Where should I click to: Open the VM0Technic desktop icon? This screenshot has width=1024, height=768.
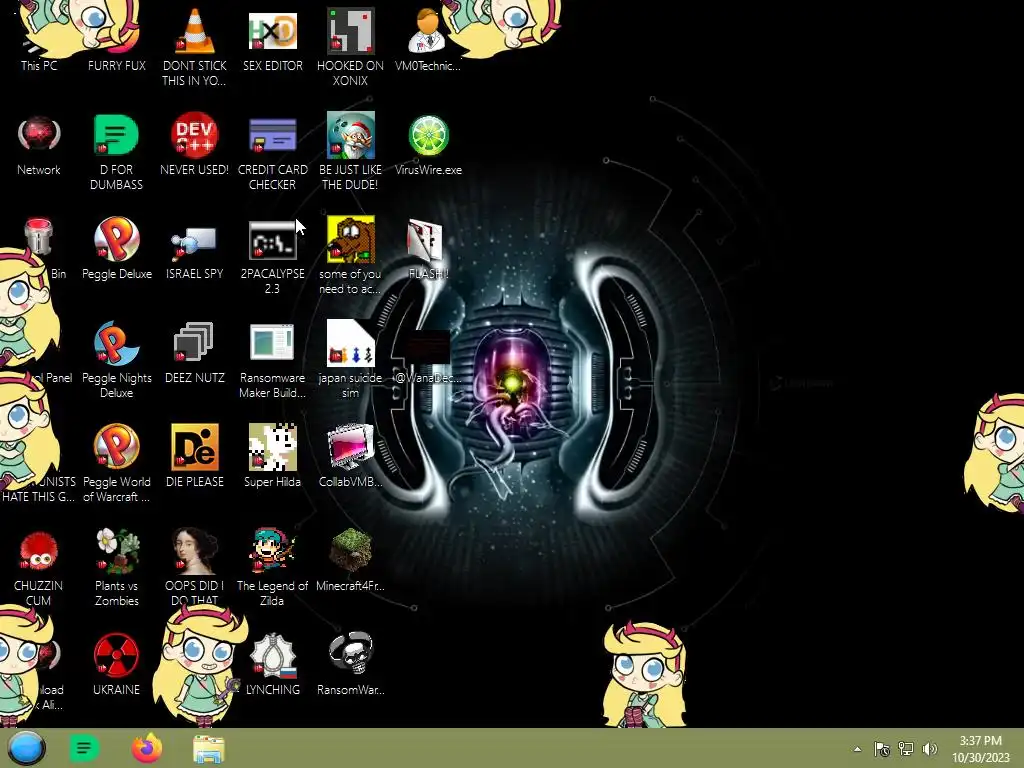click(428, 39)
